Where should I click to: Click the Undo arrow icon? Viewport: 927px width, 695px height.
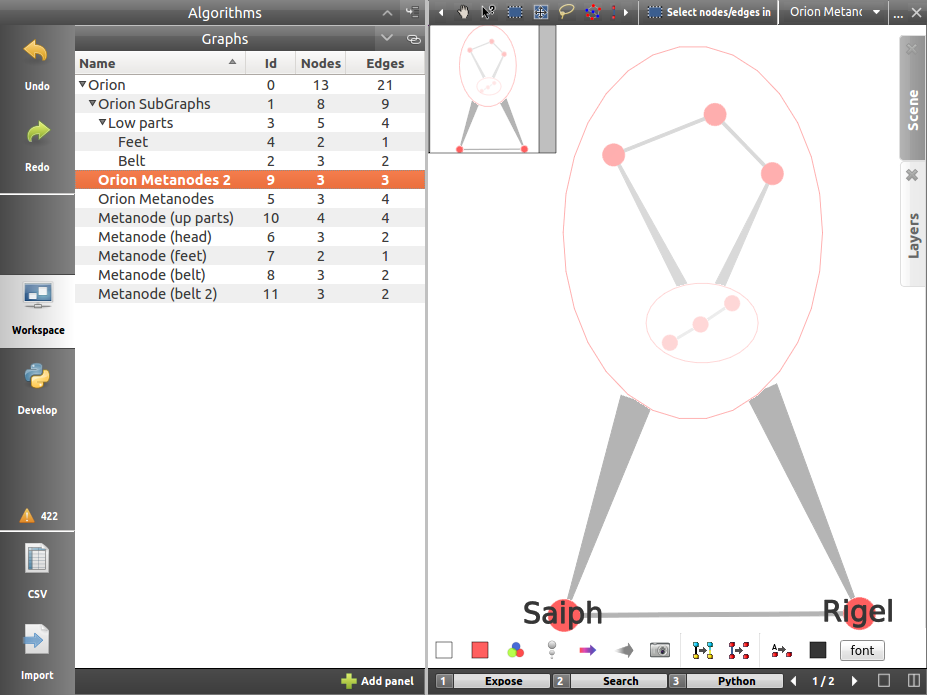click(x=36, y=52)
